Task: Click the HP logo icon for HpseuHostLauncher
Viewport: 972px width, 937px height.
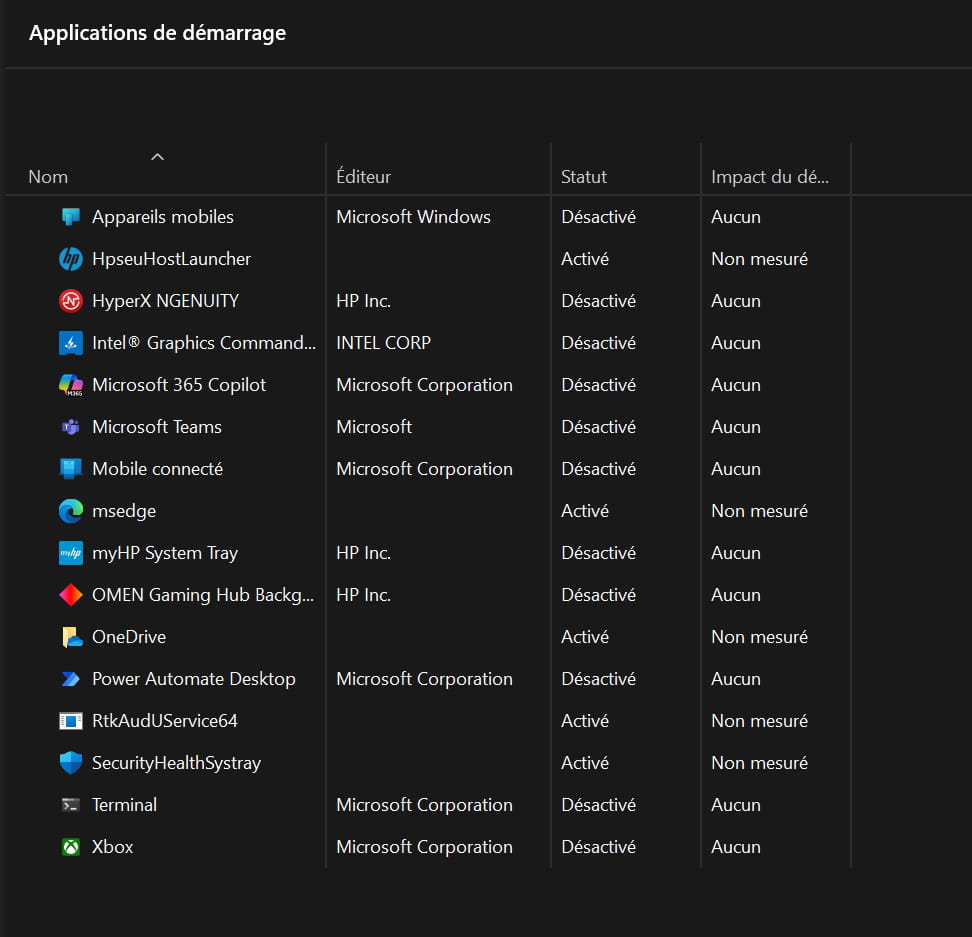Action: [71, 259]
